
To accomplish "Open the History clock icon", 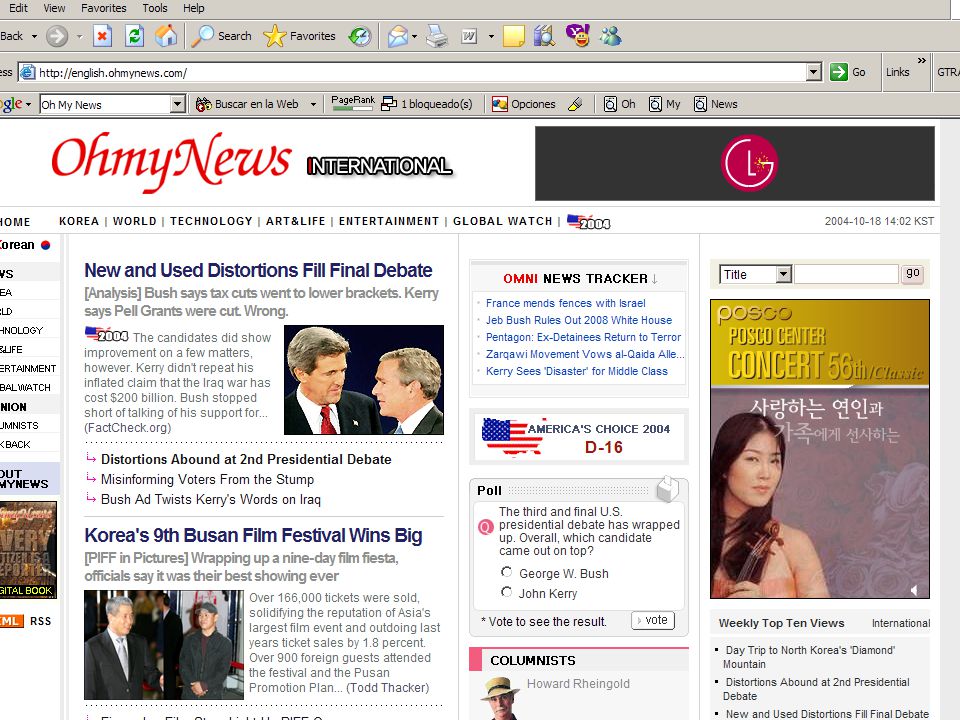I will (360, 36).
